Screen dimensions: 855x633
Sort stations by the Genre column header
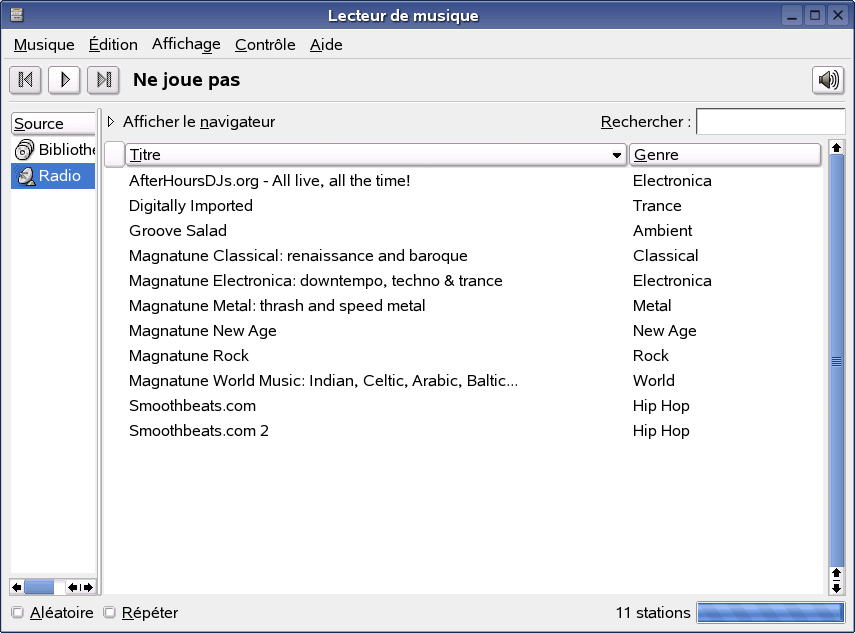[724, 155]
